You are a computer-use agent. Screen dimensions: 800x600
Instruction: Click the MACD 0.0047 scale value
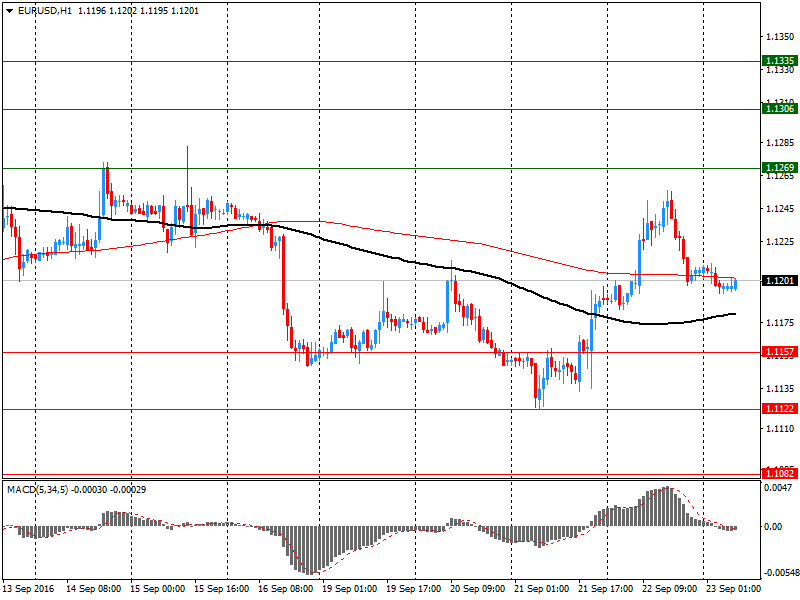tap(778, 488)
